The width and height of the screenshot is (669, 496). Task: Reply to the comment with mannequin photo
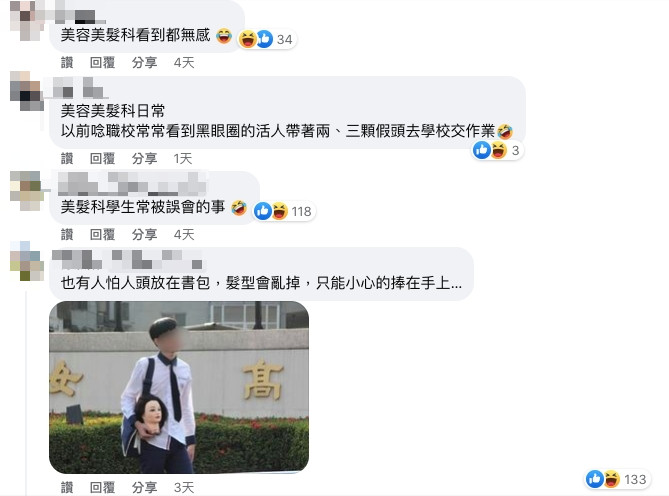point(102,487)
